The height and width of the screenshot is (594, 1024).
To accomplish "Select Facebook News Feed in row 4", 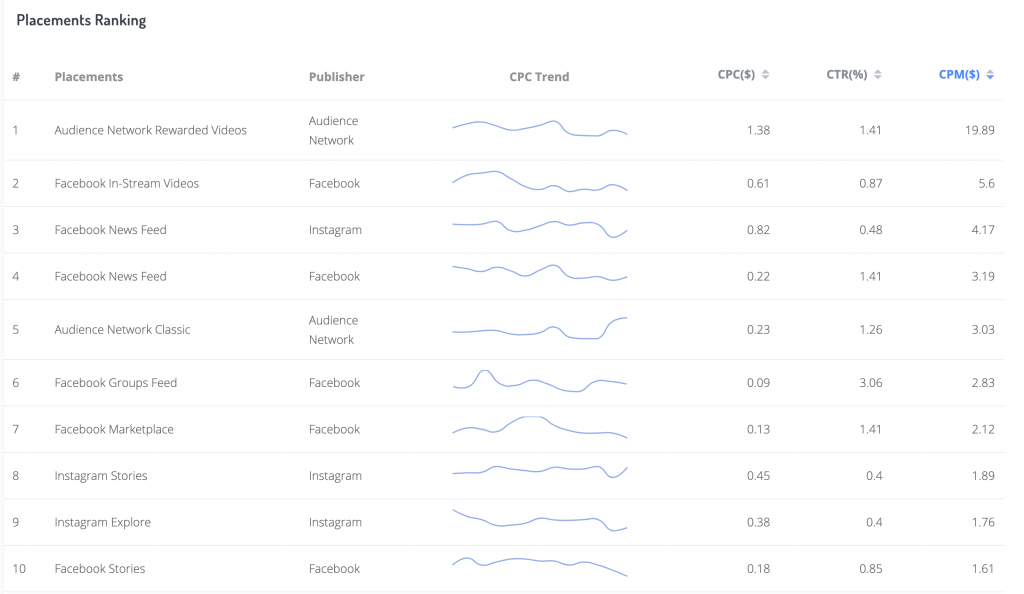I will [110, 276].
